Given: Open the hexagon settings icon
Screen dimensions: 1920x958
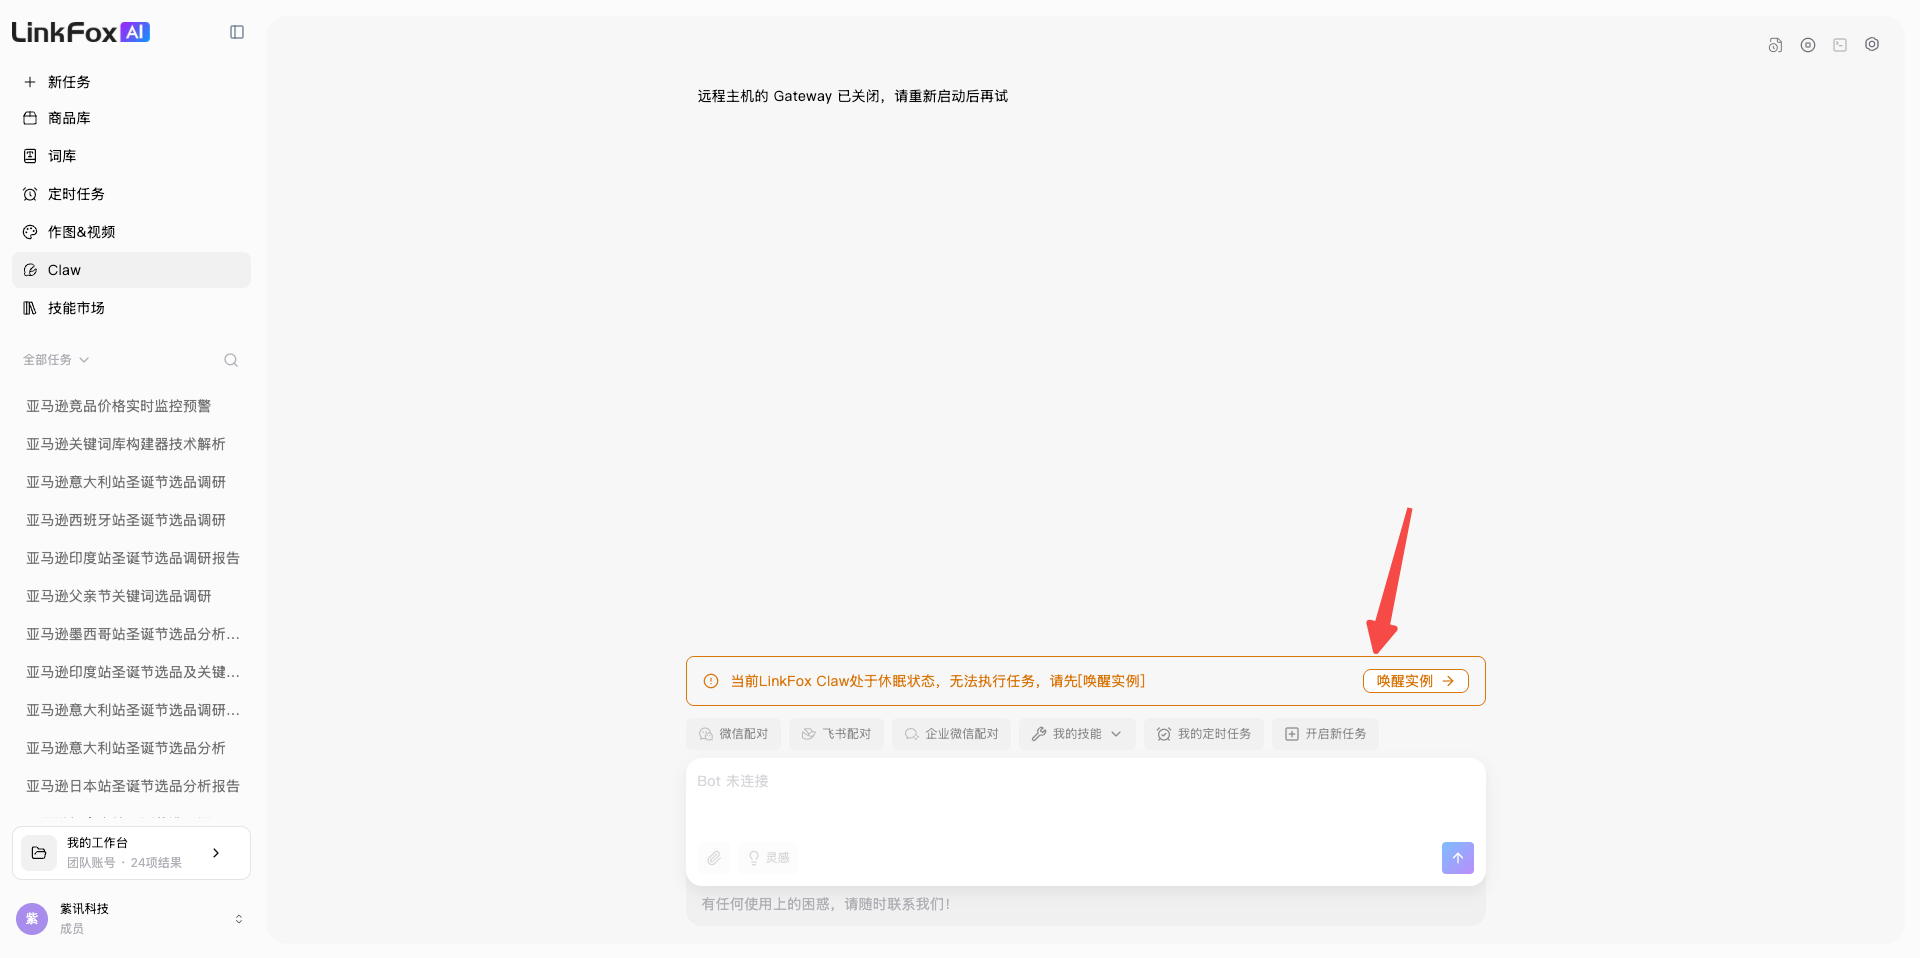Looking at the screenshot, I should (x=1872, y=45).
